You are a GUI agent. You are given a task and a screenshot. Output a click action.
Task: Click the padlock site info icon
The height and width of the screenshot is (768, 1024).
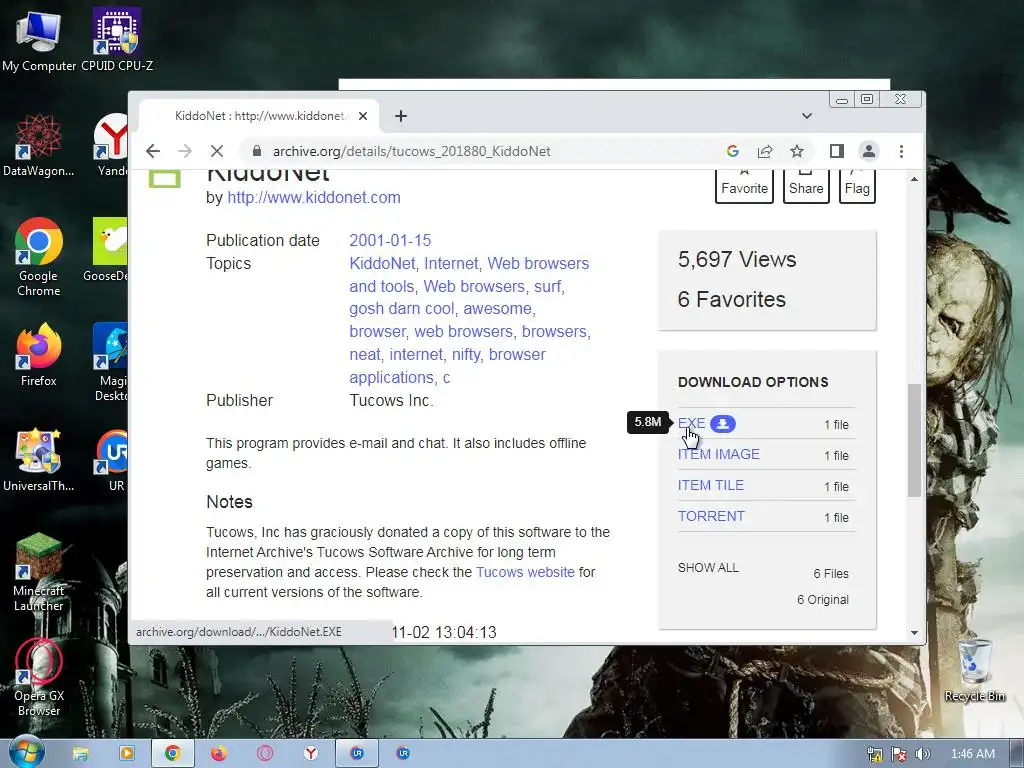point(257,152)
